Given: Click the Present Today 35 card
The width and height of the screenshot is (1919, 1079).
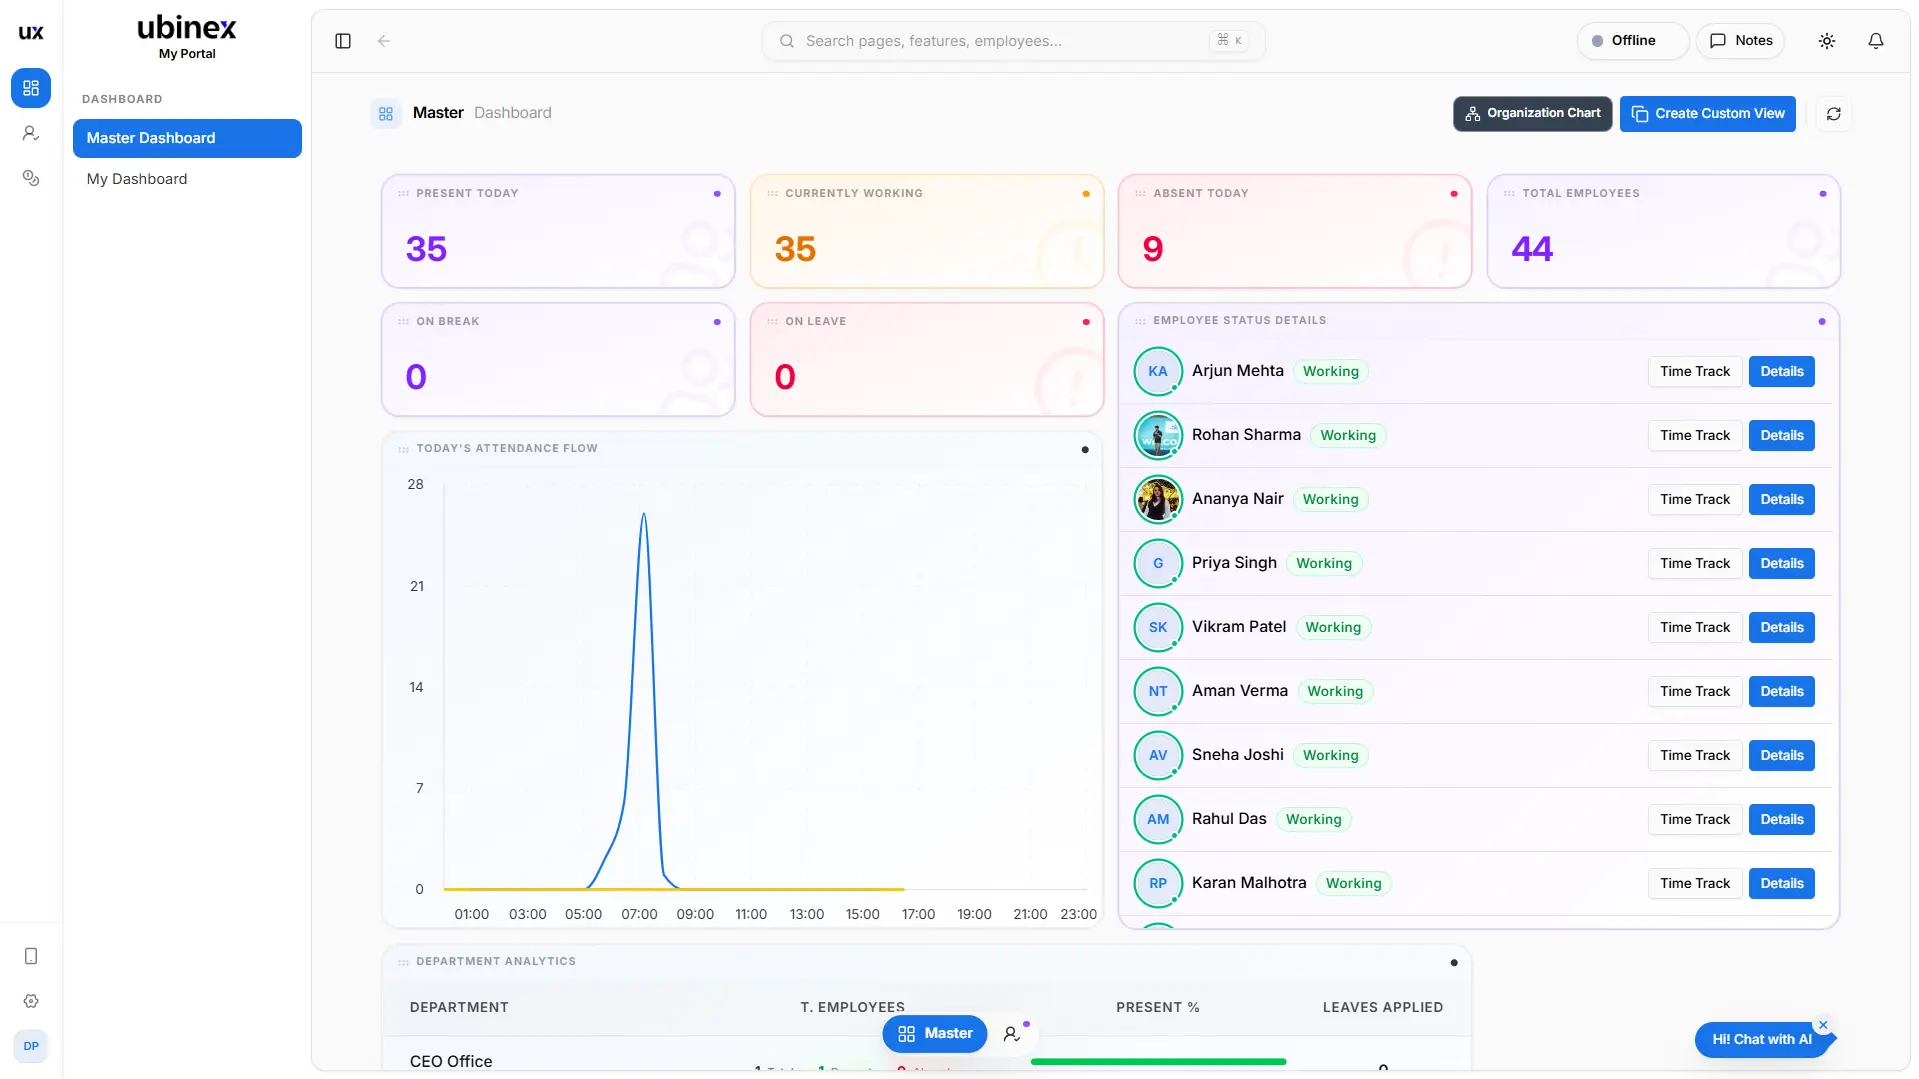Looking at the screenshot, I should point(558,232).
